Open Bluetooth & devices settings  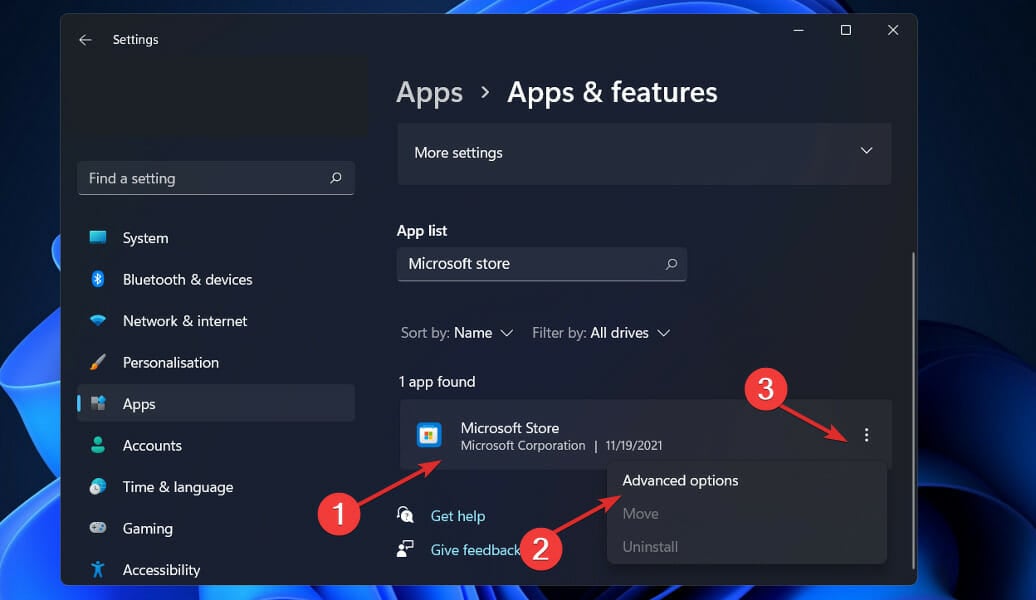(216, 280)
